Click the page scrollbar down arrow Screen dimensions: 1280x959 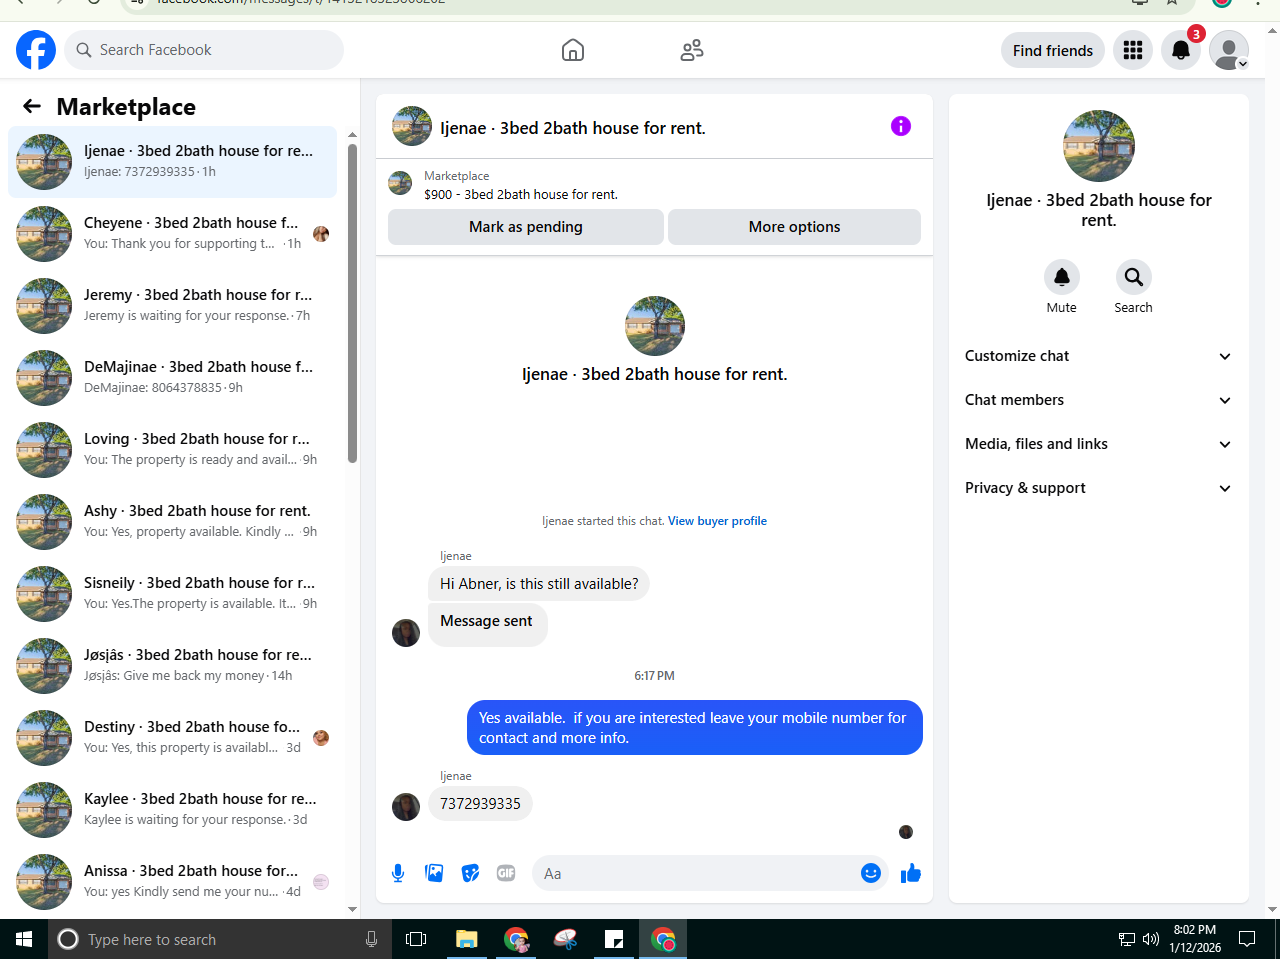coord(1272,909)
